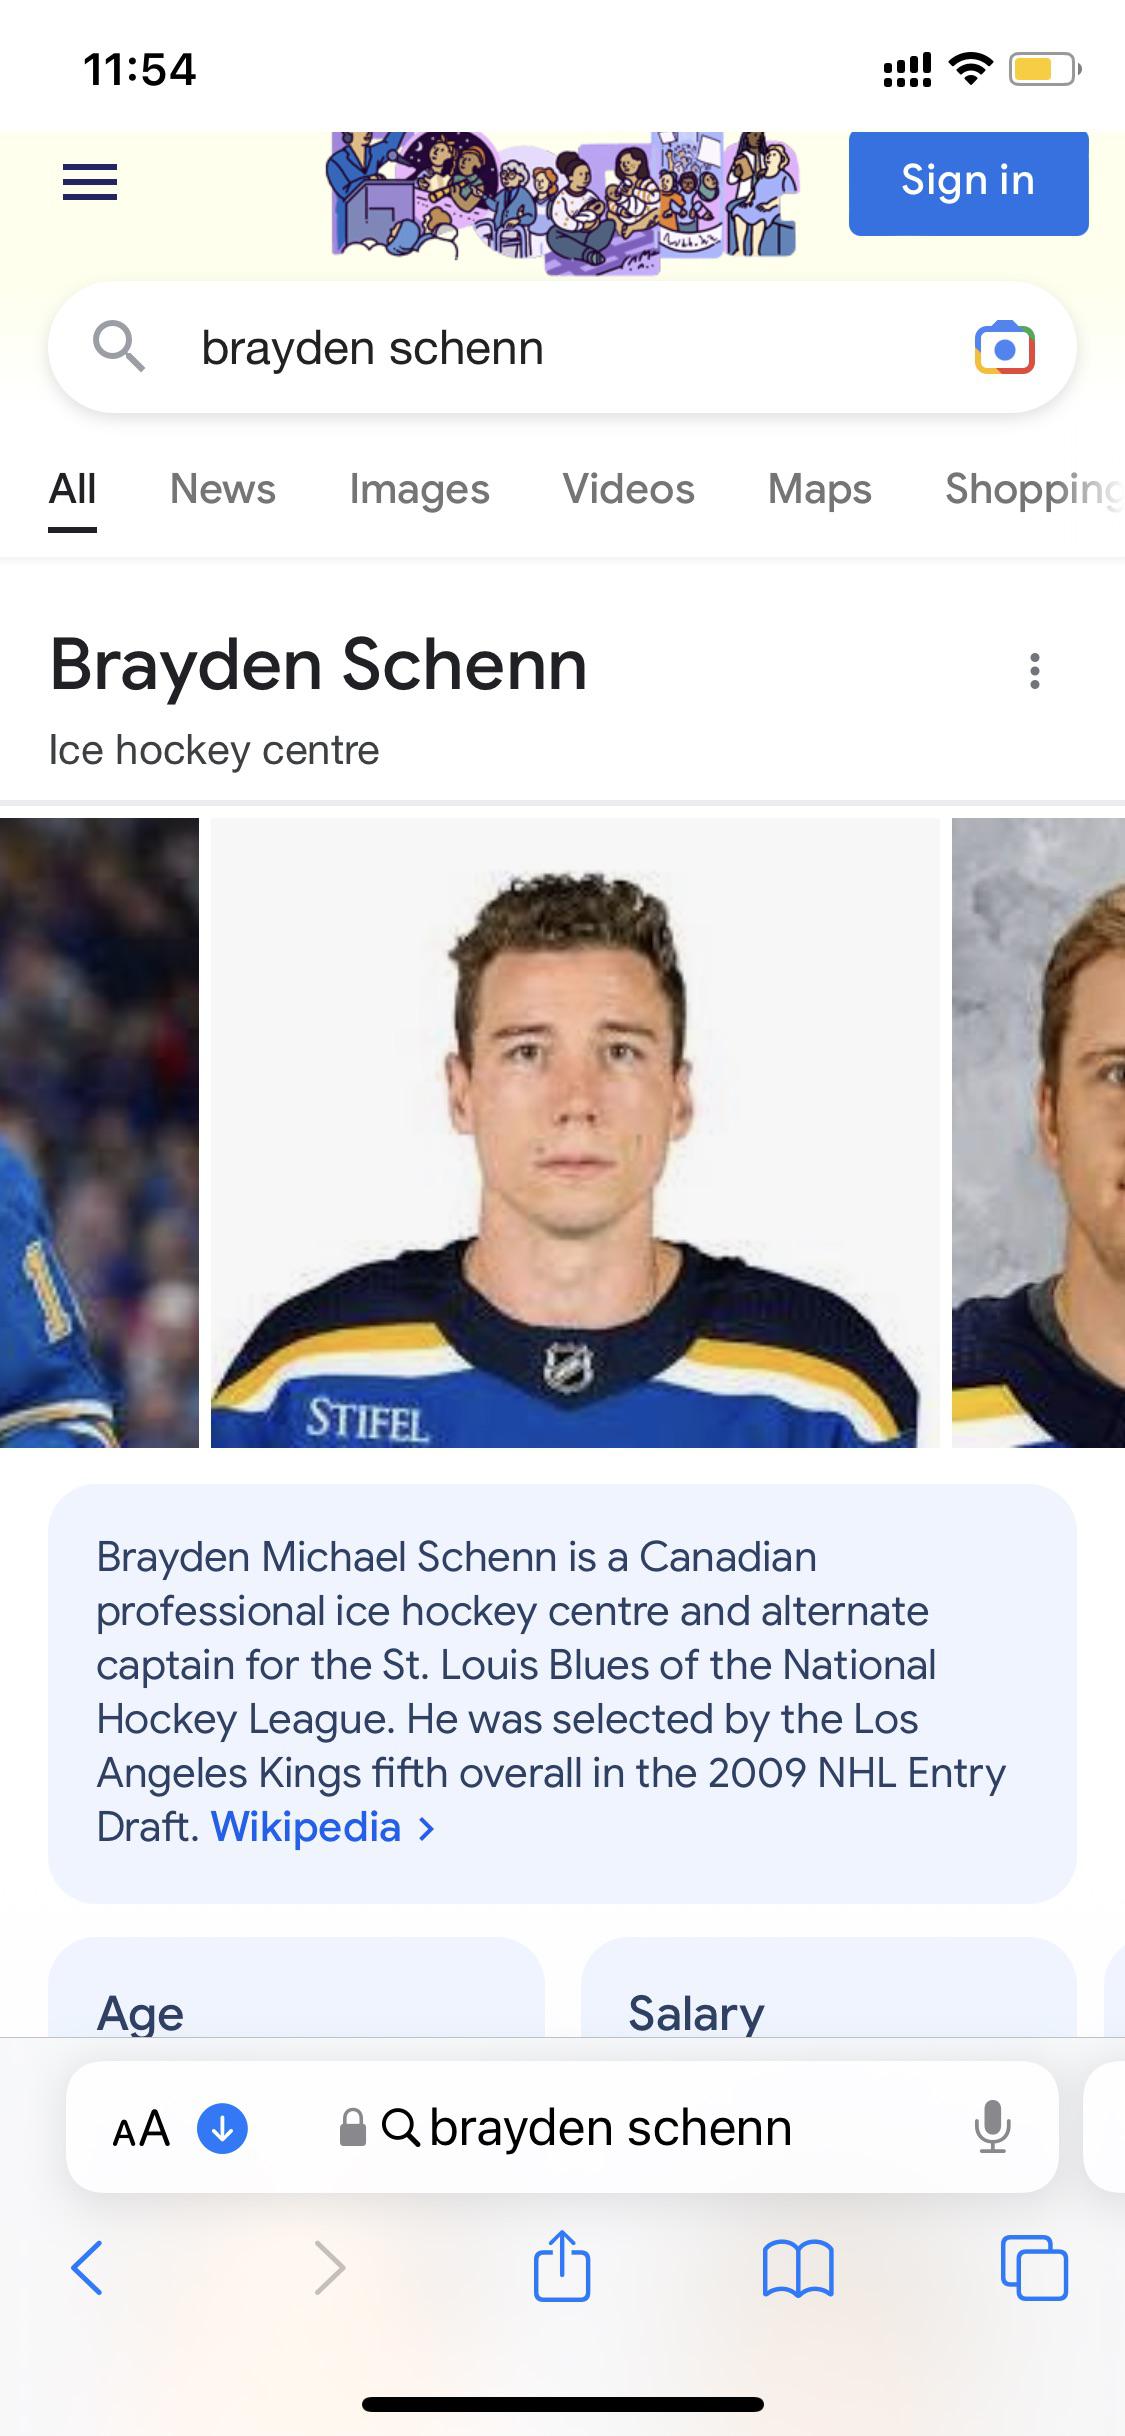Open the AA page settings menu
1125x2436 pixels.
[141, 2128]
